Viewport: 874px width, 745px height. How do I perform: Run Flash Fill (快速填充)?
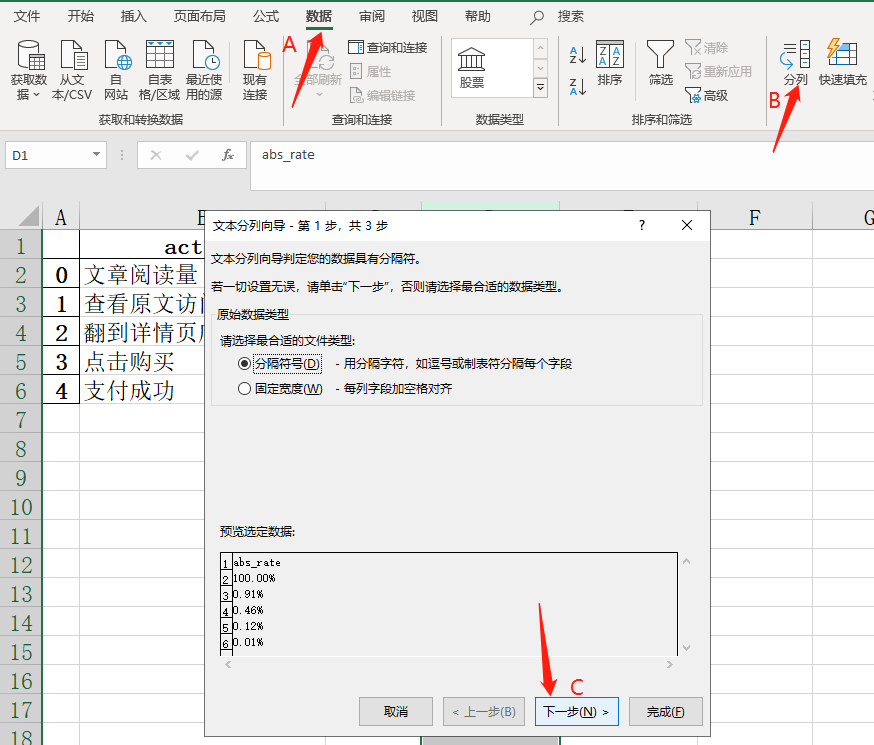click(843, 62)
